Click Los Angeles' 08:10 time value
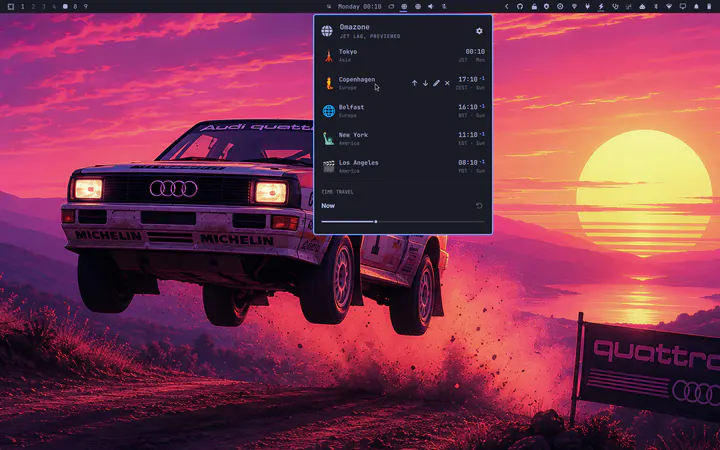 (x=467, y=163)
